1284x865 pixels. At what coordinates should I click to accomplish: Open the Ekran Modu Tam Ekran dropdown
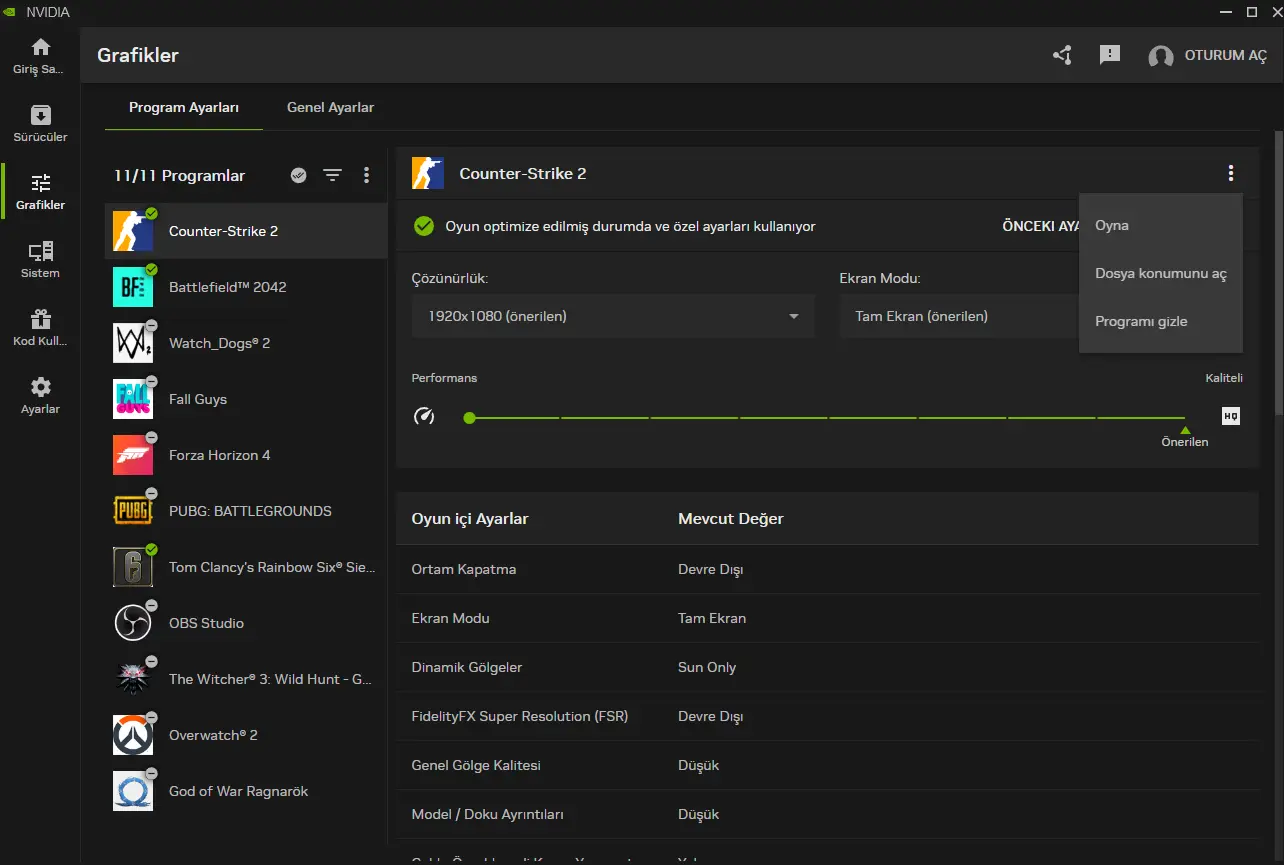click(959, 316)
